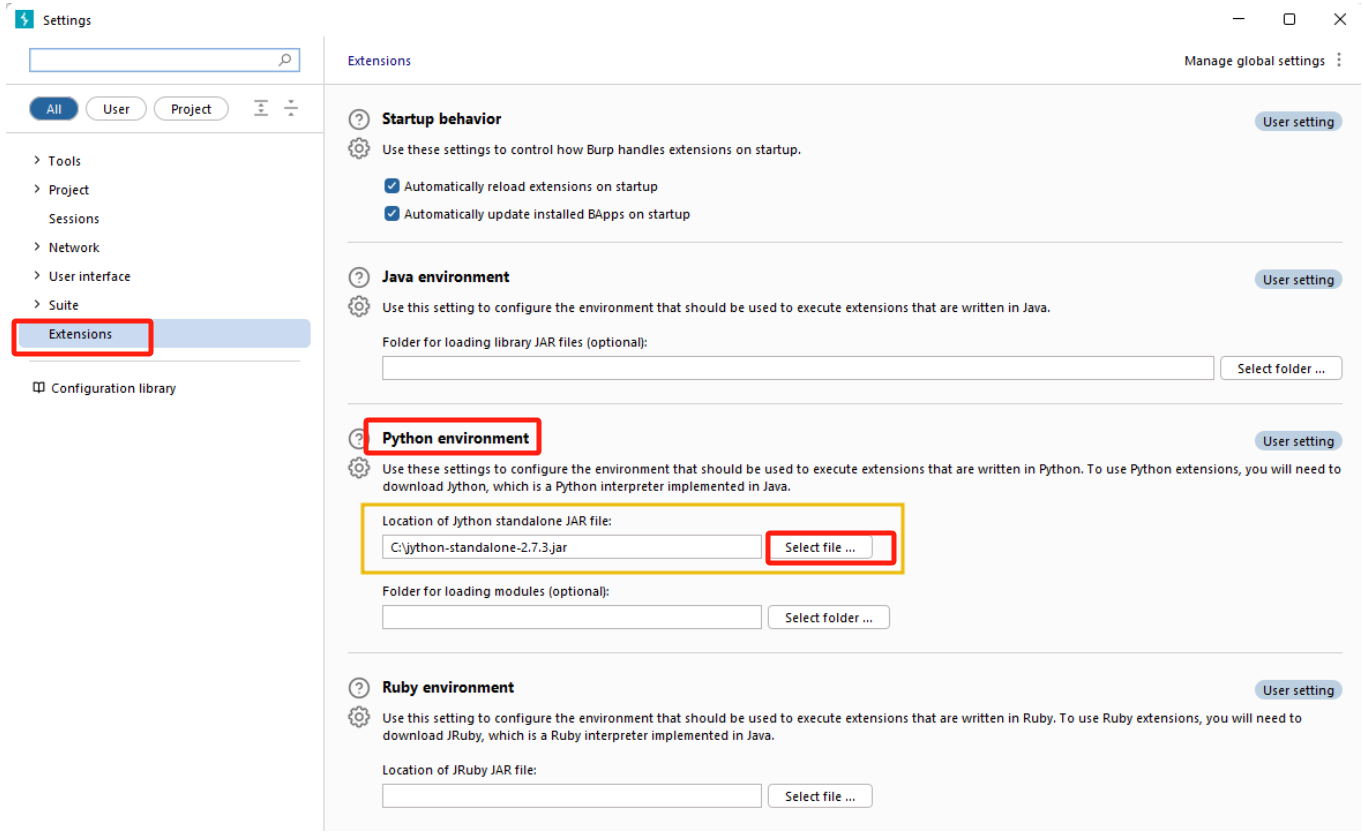Click the help icon beside Startup behavior
Image resolution: width=1363 pixels, height=835 pixels.
[359, 119]
